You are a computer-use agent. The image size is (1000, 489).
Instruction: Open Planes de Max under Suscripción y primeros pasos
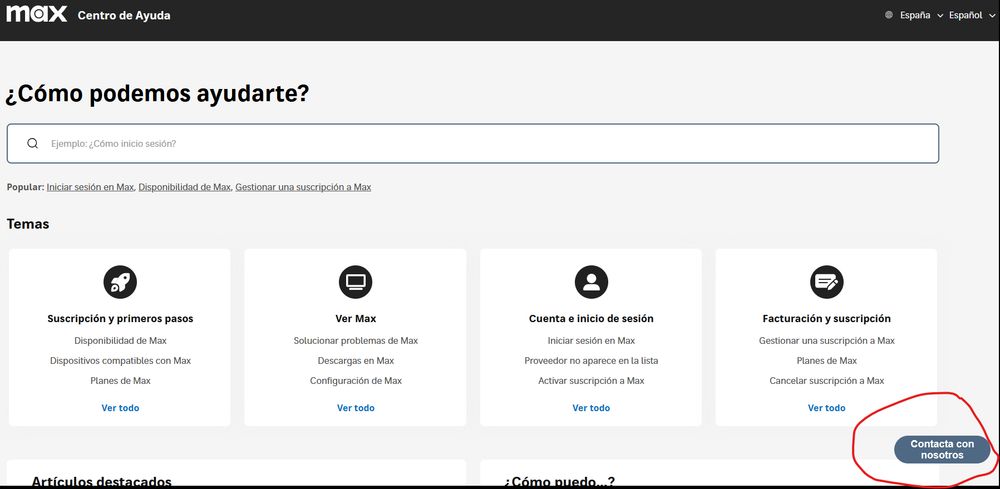click(x=120, y=381)
